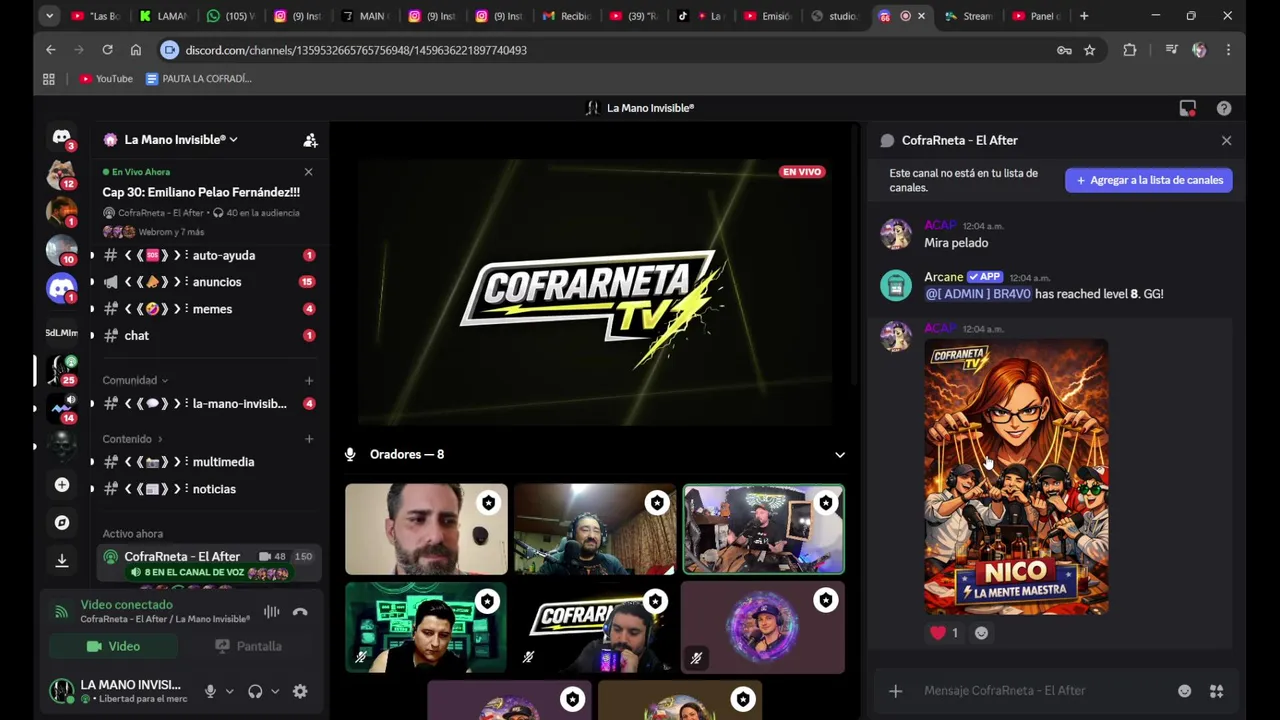Deafen audio with the headphones icon
The image size is (1280, 720).
[x=255, y=691]
